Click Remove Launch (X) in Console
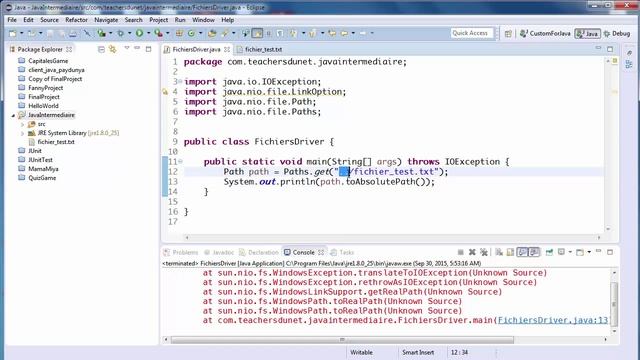 click(472, 252)
